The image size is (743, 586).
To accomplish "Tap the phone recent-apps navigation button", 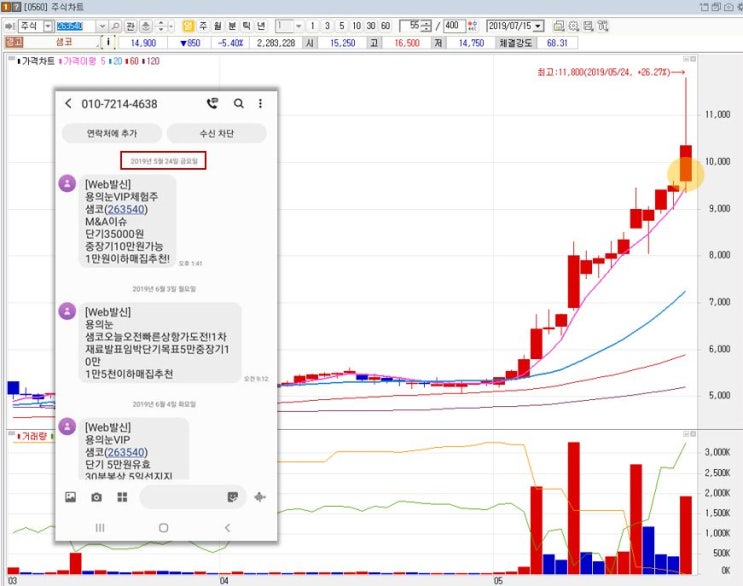I will 100,528.
